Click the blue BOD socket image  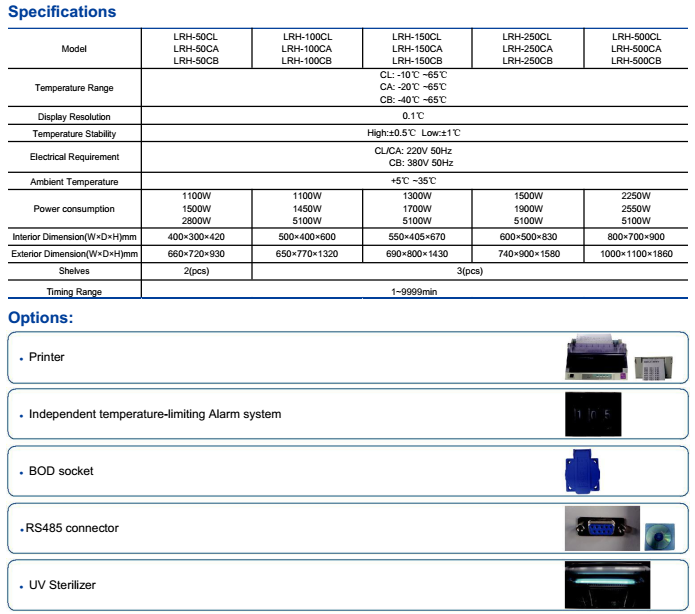(x=582, y=471)
